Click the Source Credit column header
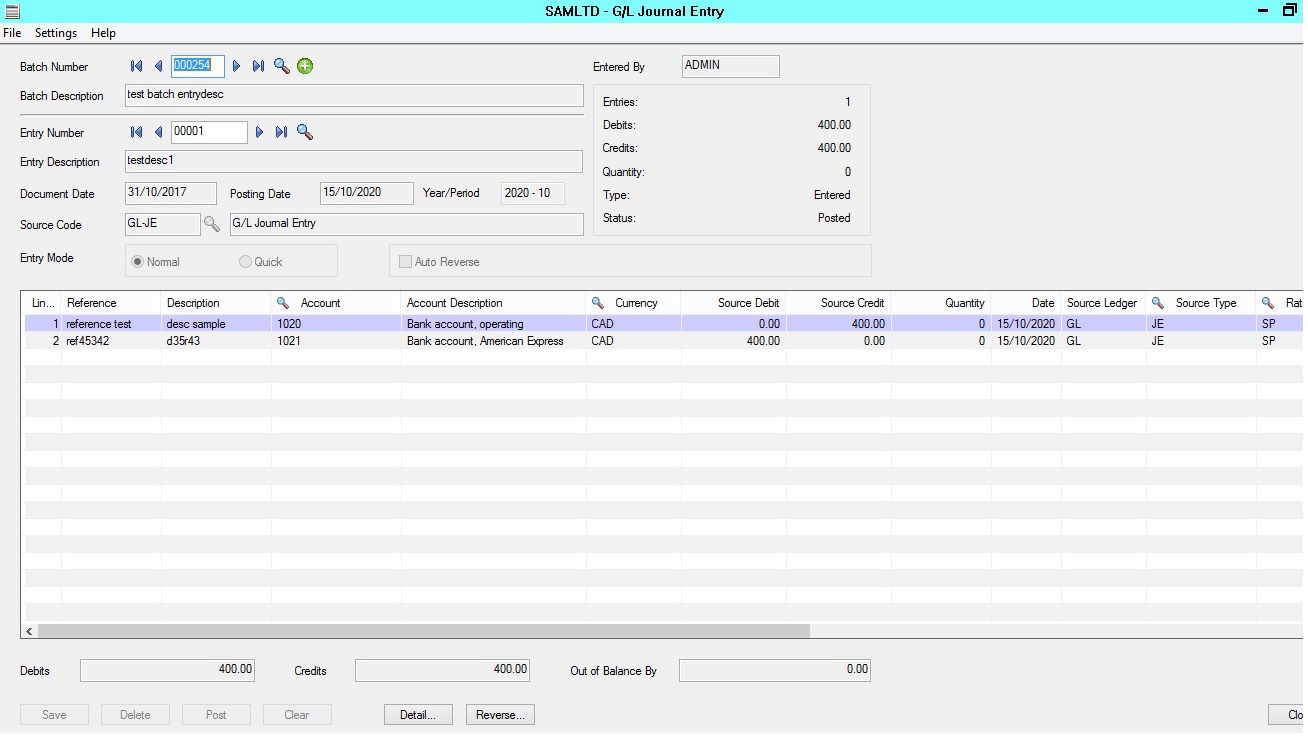Screen dimensions: 1308x739 point(839,303)
